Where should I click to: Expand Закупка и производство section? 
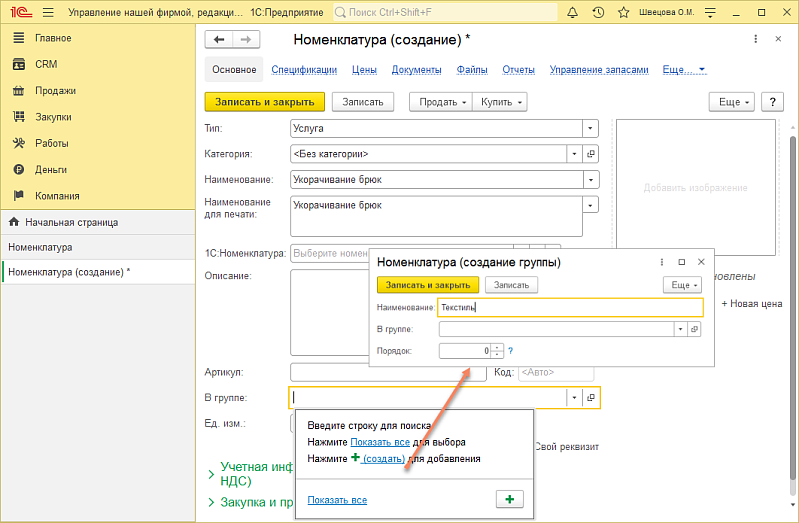pyautogui.click(x=250, y=502)
